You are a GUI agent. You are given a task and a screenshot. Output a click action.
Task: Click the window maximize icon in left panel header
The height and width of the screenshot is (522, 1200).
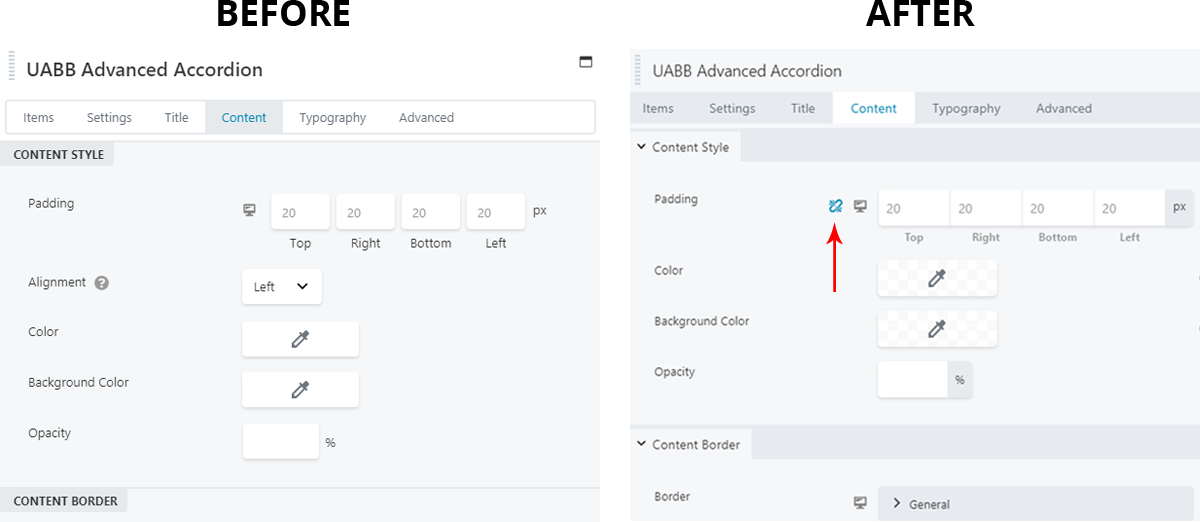pyautogui.click(x=586, y=62)
